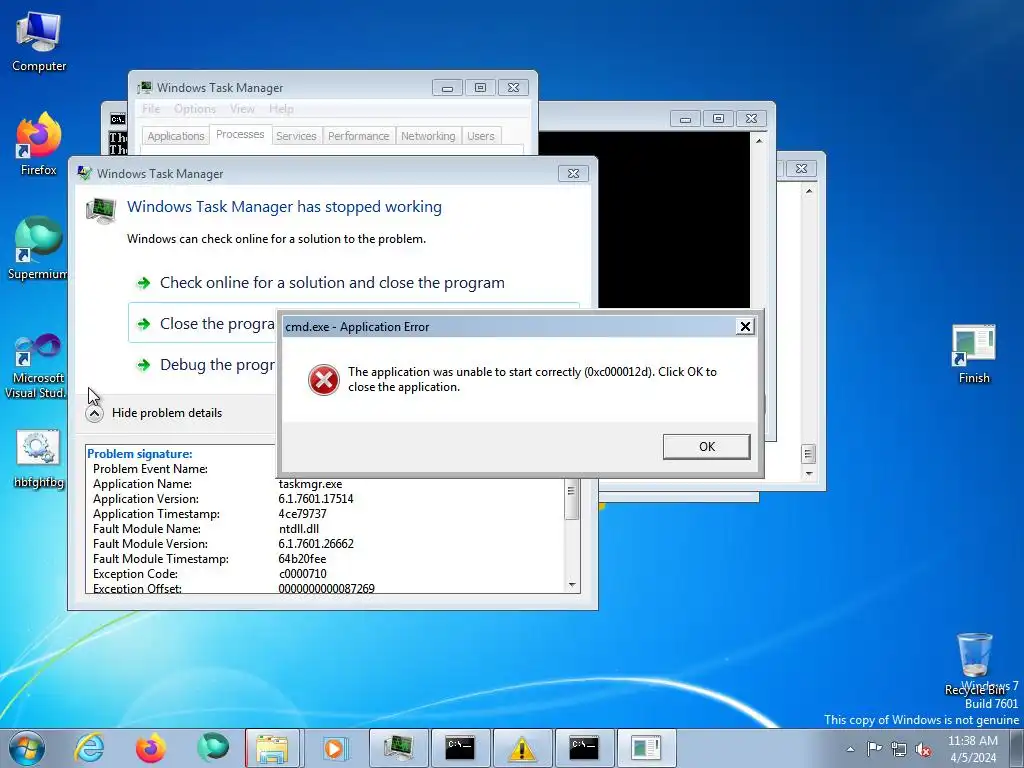The image size is (1024, 768).
Task: Switch to Services tab in Task Manager
Action: pos(296,136)
